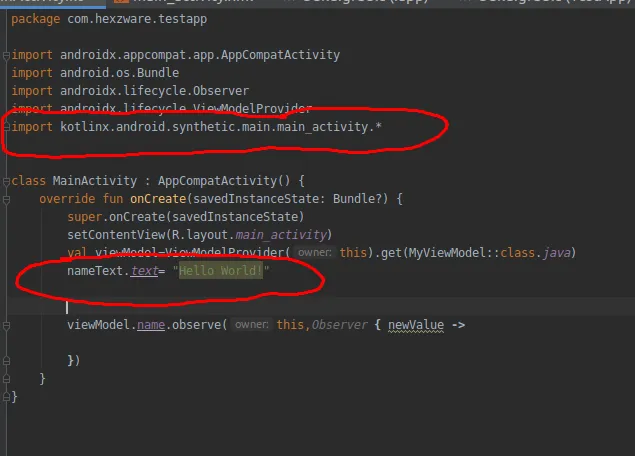Click 'newValue' lambda parameter
Viewport: 635px width, 456px height.
point(416,325)
